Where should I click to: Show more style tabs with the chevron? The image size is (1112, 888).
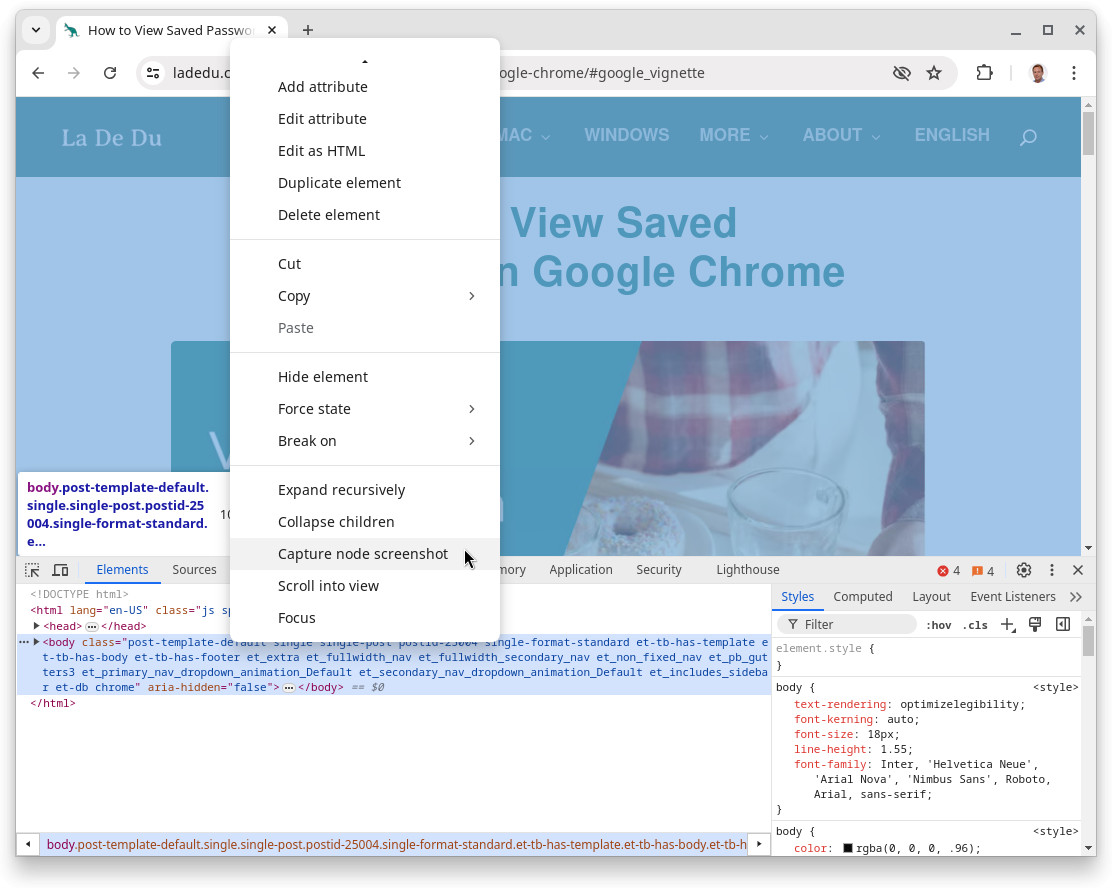coord(1076,597)
